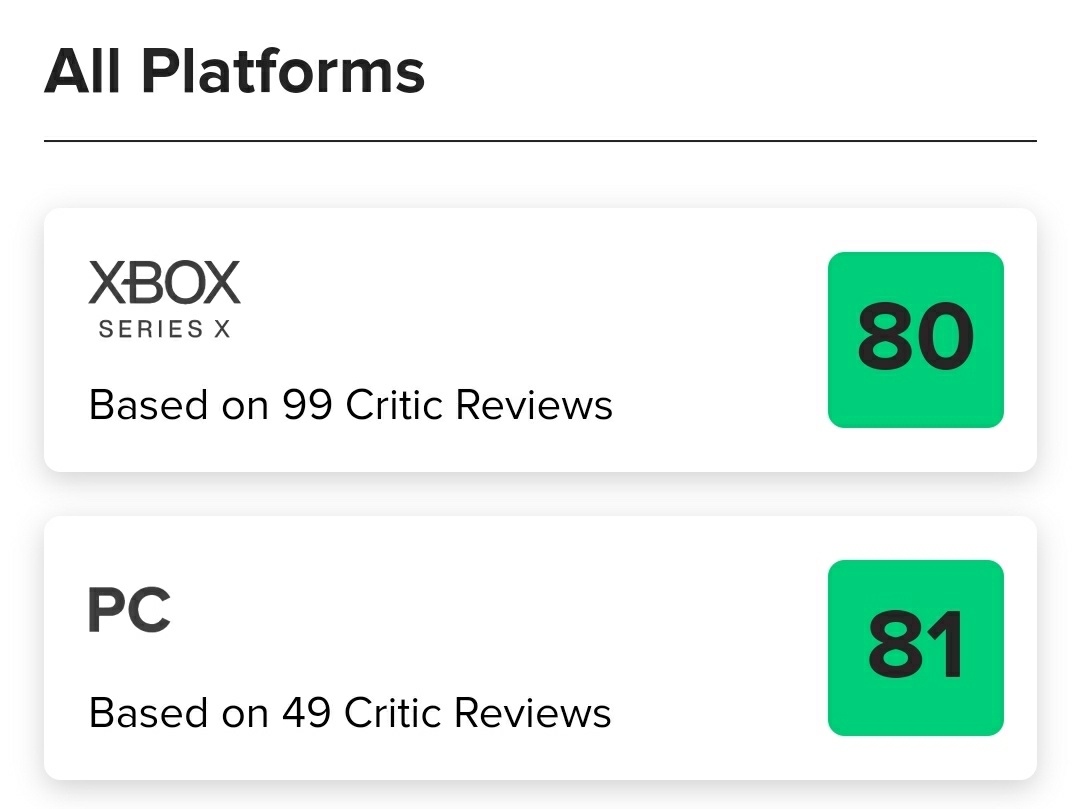Click "Critic Reviews" text in the Xbox card

479,405
